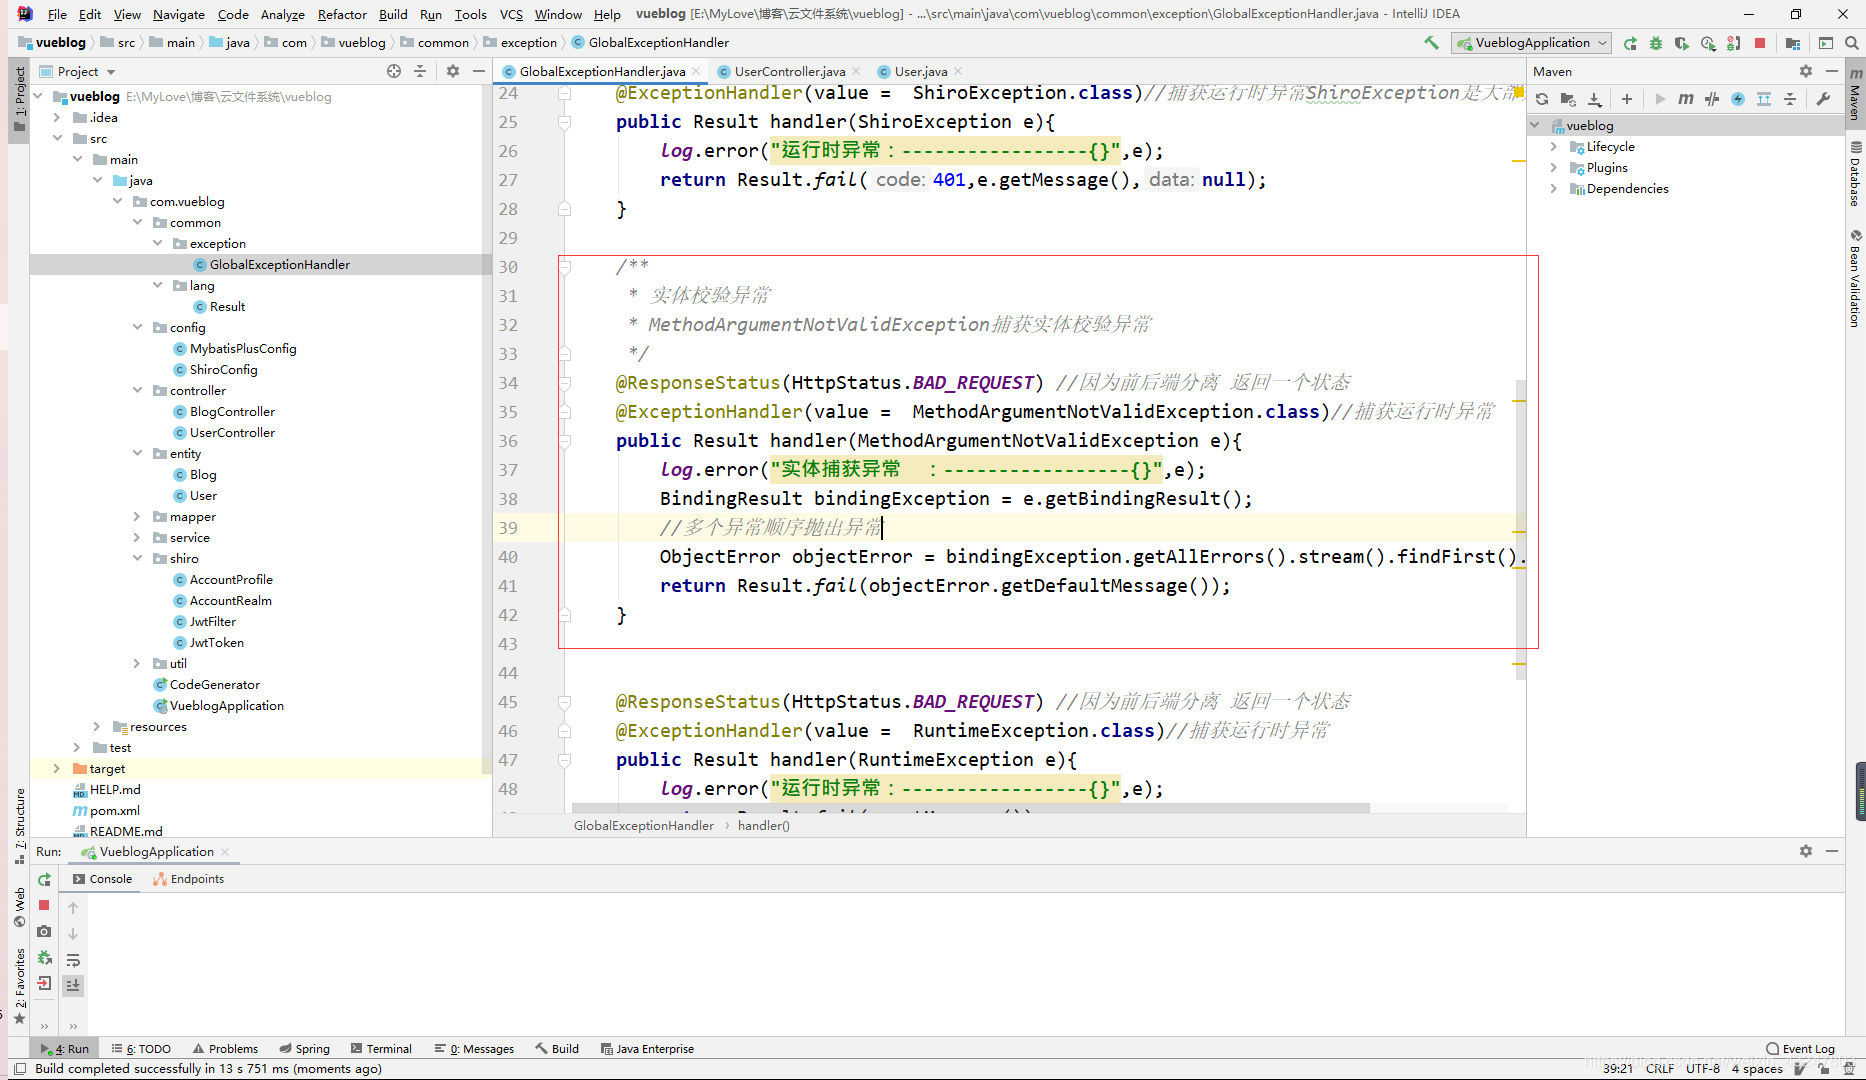Click the Build project hammer icon
The image size is (1866, 1080).
tap(1431, 43)
